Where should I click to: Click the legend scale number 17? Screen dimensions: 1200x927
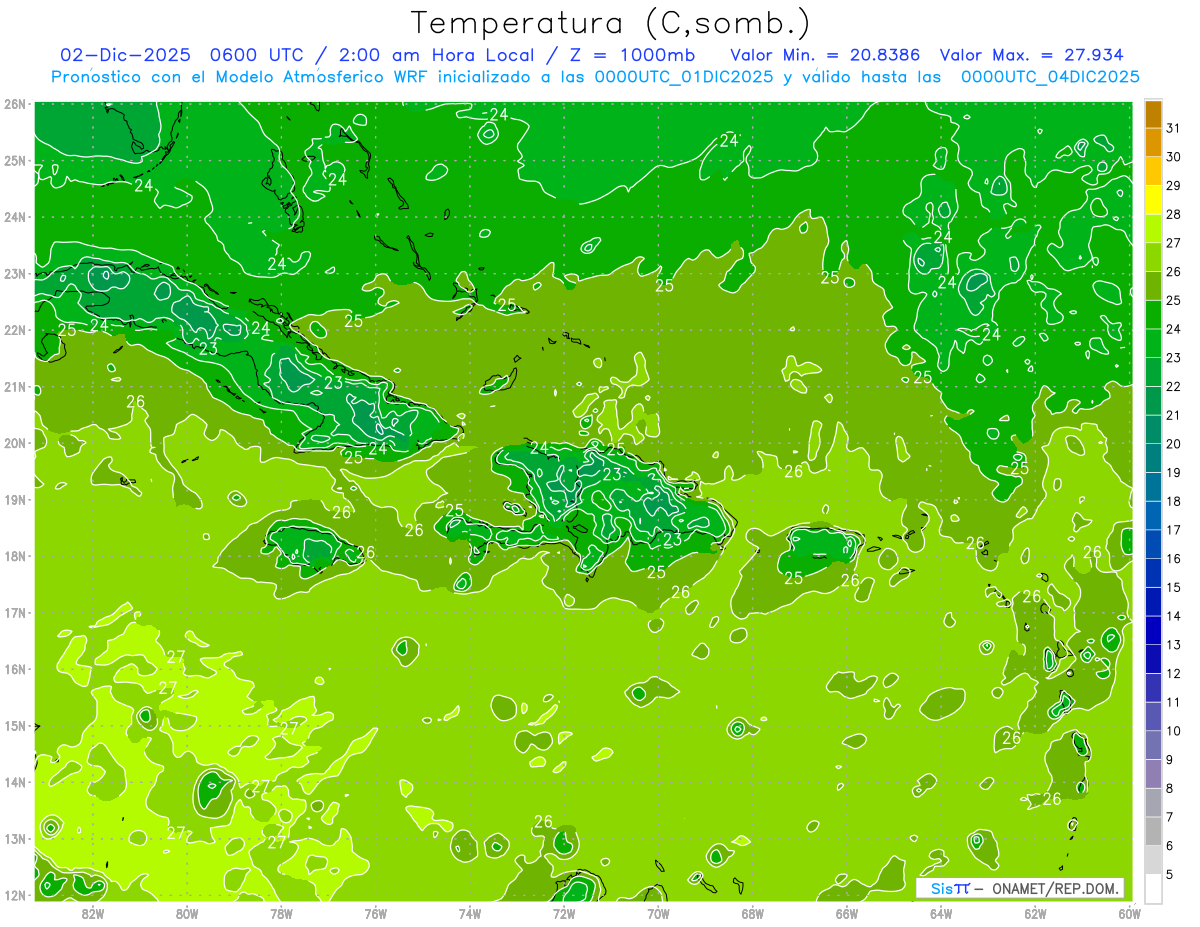1173,530
